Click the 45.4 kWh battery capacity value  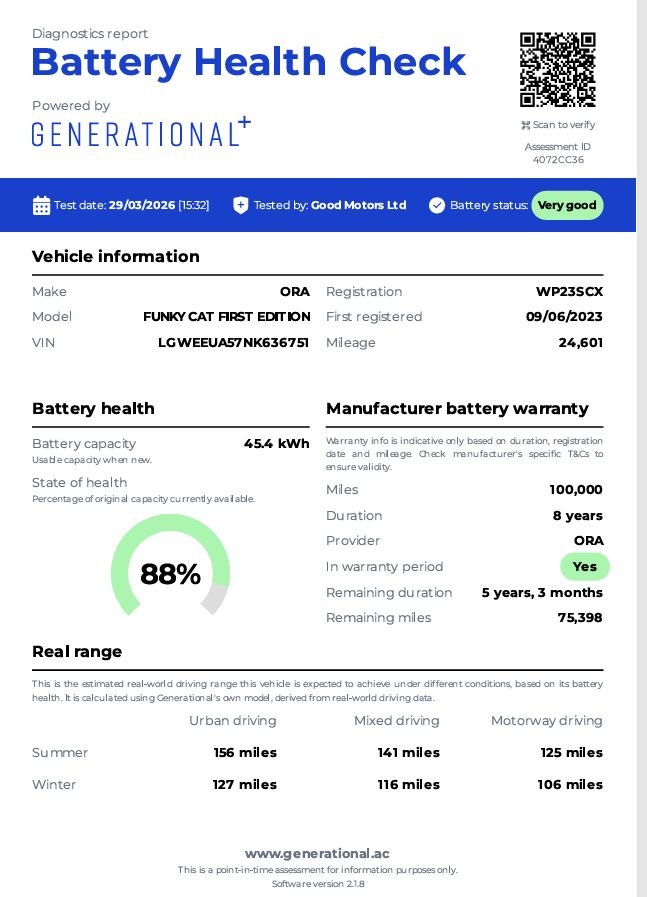tap(277, 444)
